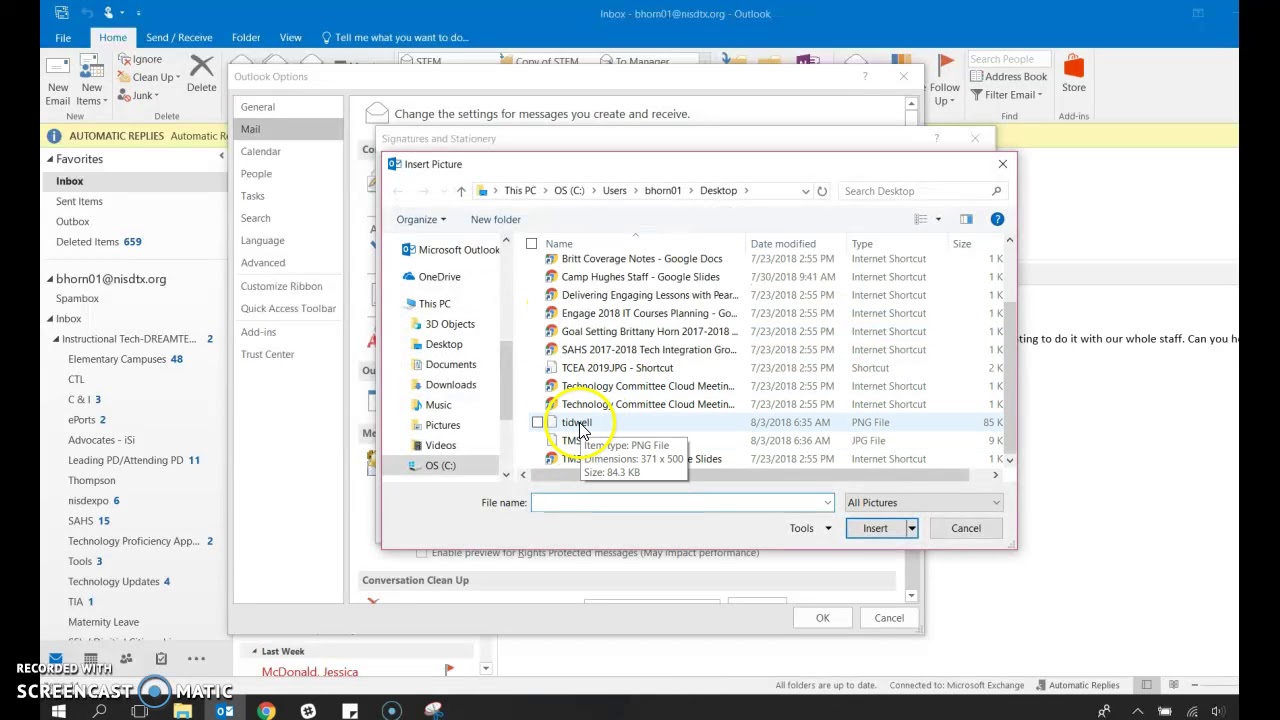
Task: Switch to Calendar view icon in Outlook
Action: coord(91,659)
